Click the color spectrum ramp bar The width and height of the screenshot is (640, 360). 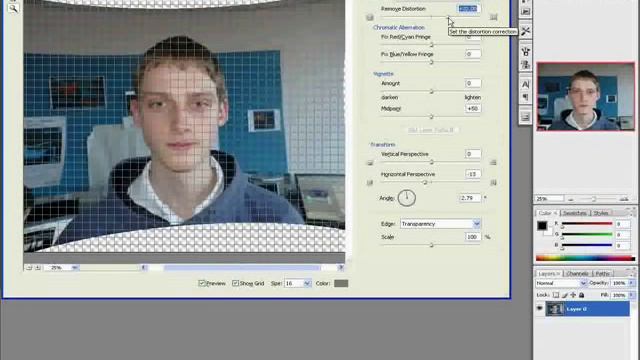586,258
